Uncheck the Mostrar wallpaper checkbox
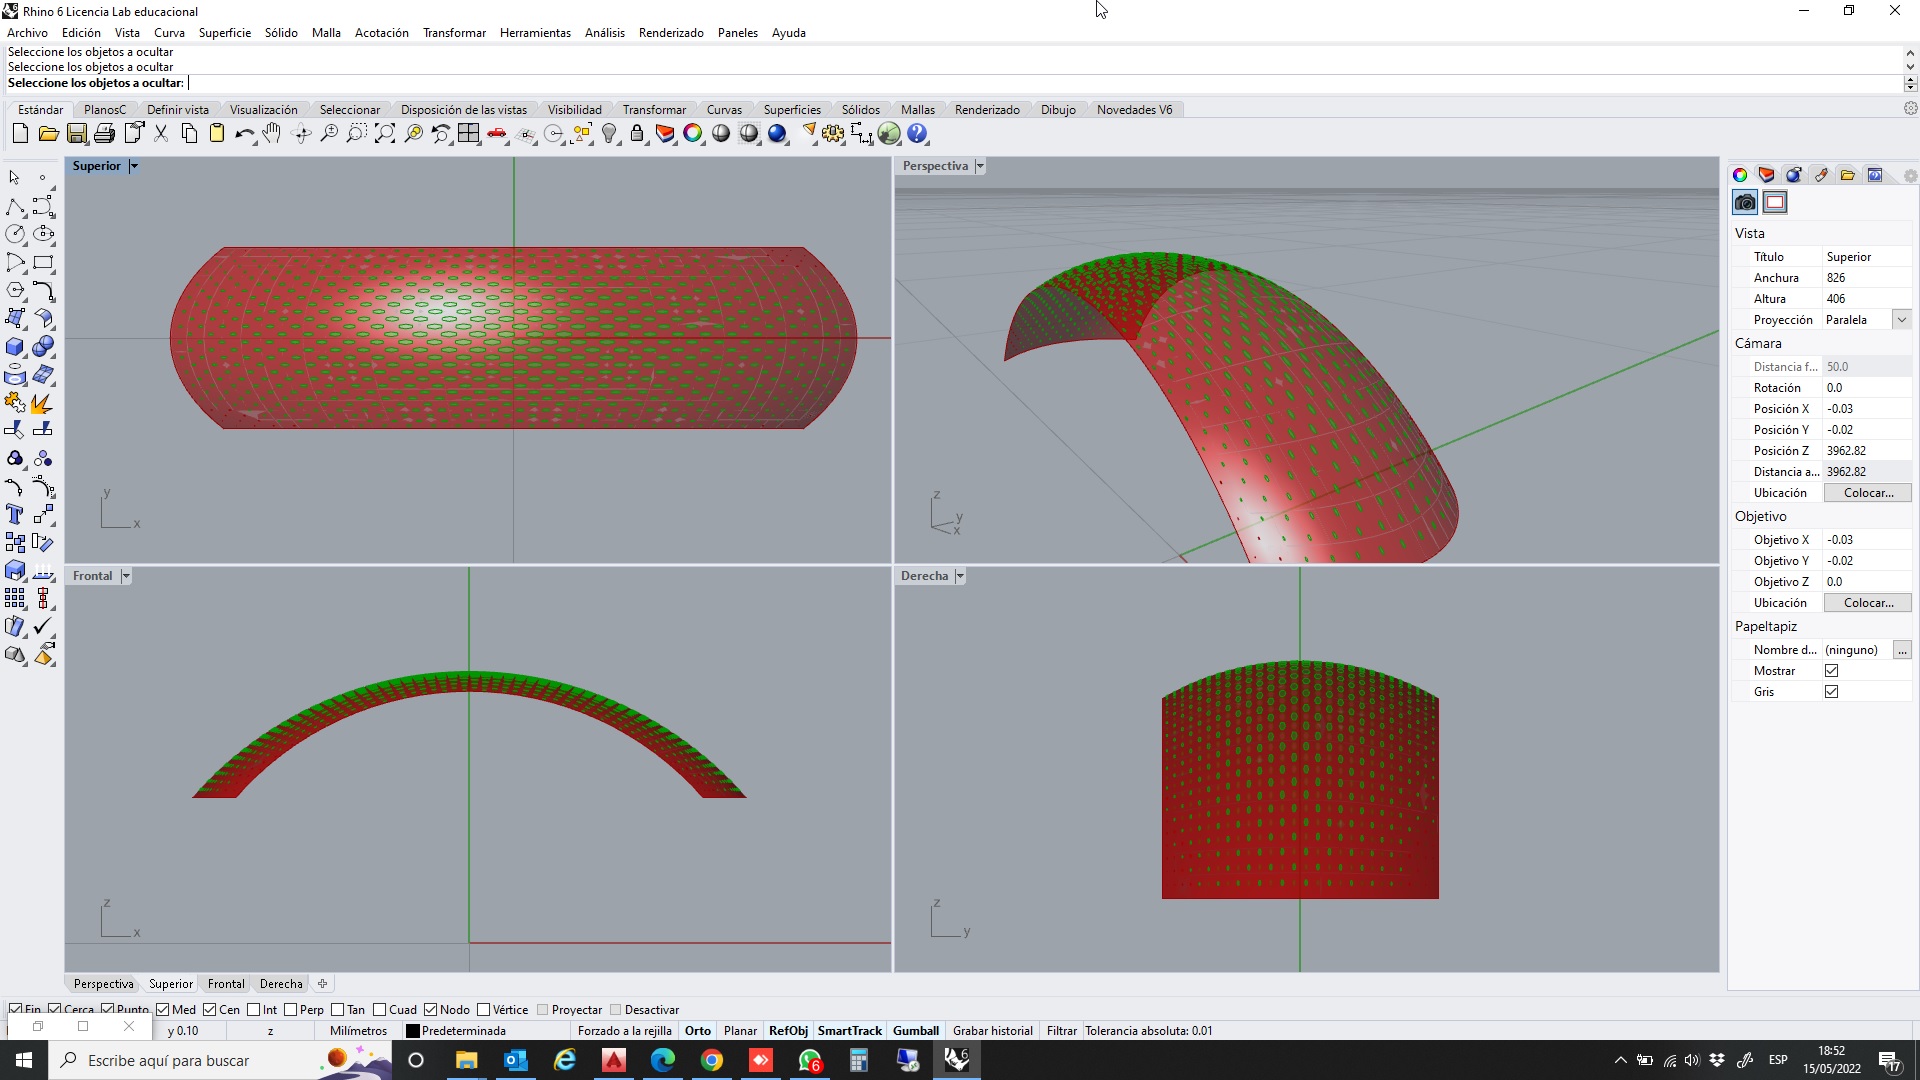 (x=1832, y=671)
